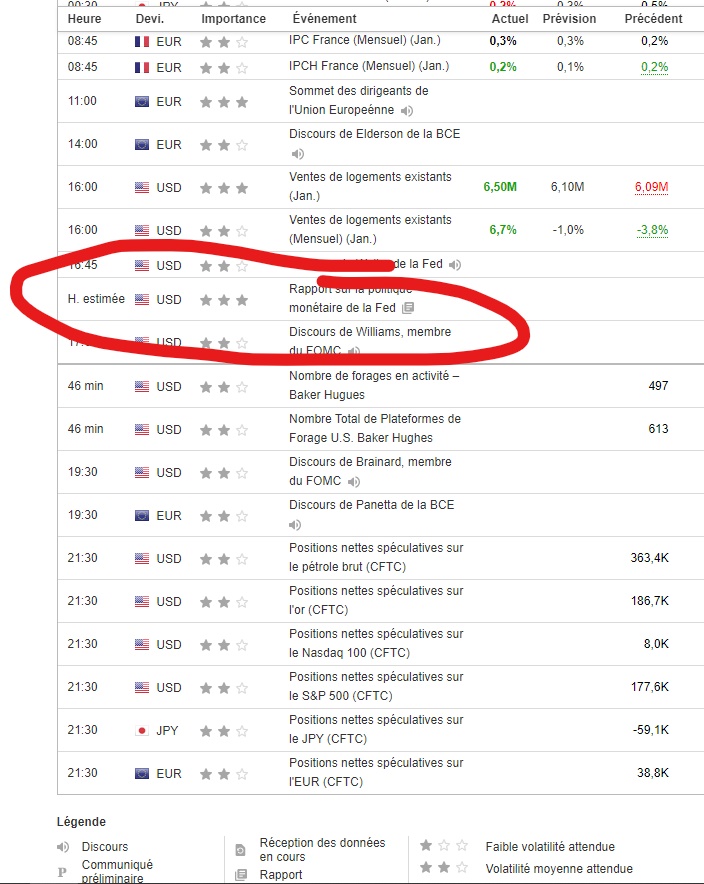Open IPCH France (Mensuel) event
Viewport: 704px width, 884px height.
pyautogui.click(x=369, y=66)
